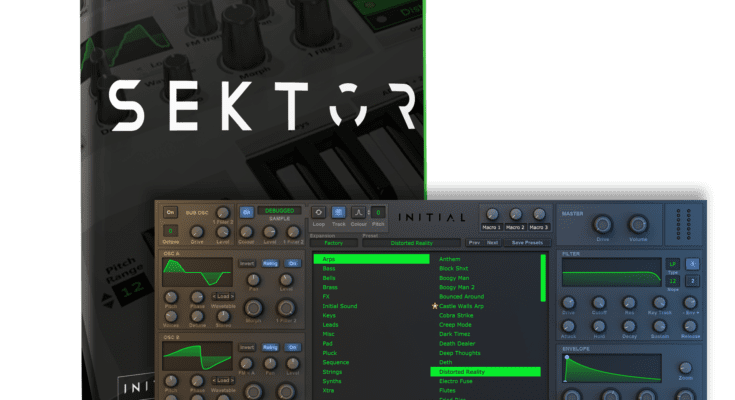735x400 pixels.
Task: Click the Loop icon button
Action: (x=318, y=212)
